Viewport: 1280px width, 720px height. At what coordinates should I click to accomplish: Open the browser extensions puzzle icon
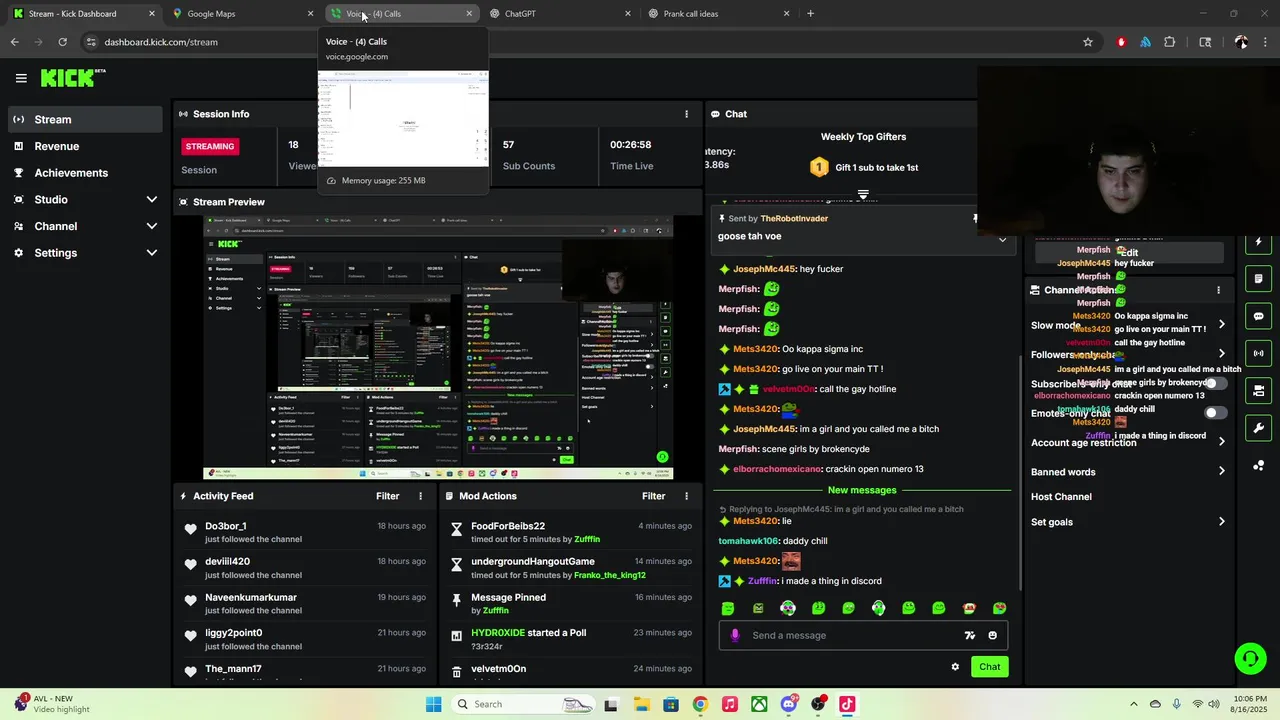pyautogui.click(x=1169, y=42)
